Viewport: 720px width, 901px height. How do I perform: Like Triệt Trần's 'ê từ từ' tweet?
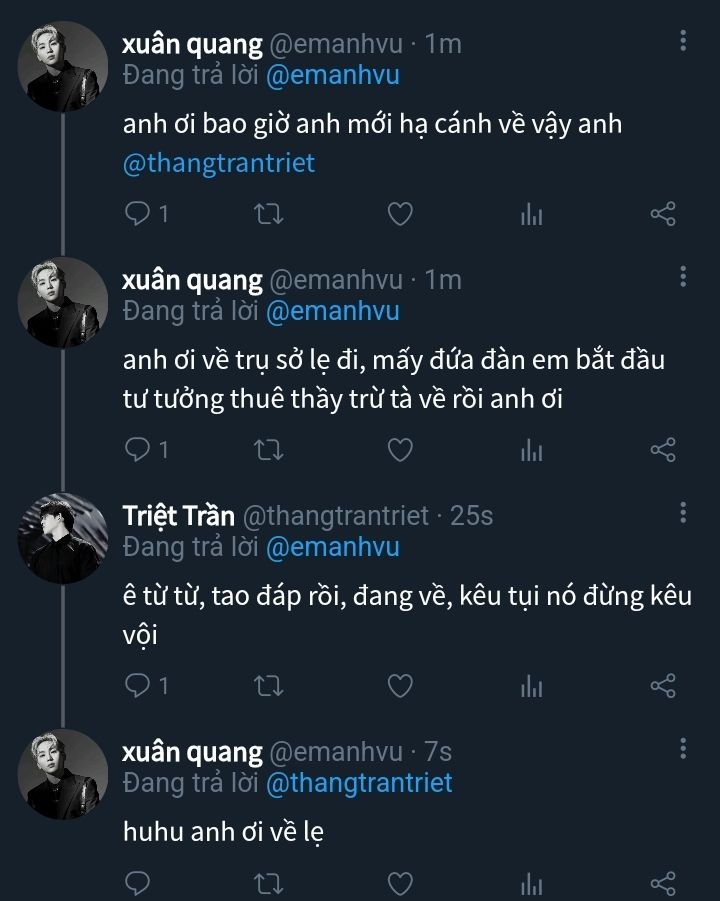[x=400, y=686]
